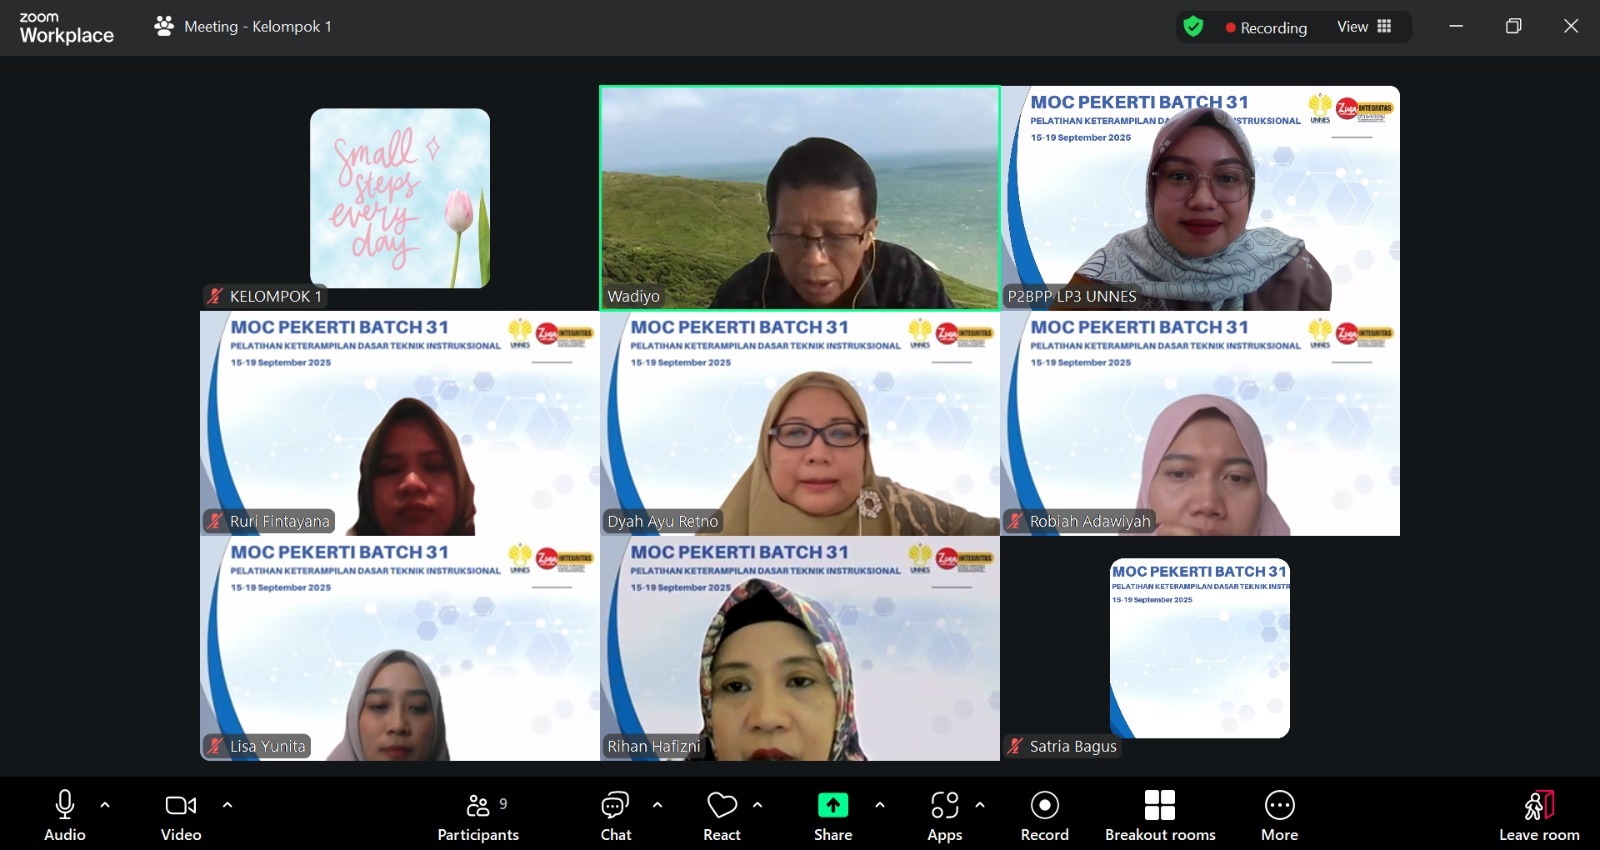This screenshot has width=1600, height=850.
Task: Expand audio options arrow
Action: 105,804
